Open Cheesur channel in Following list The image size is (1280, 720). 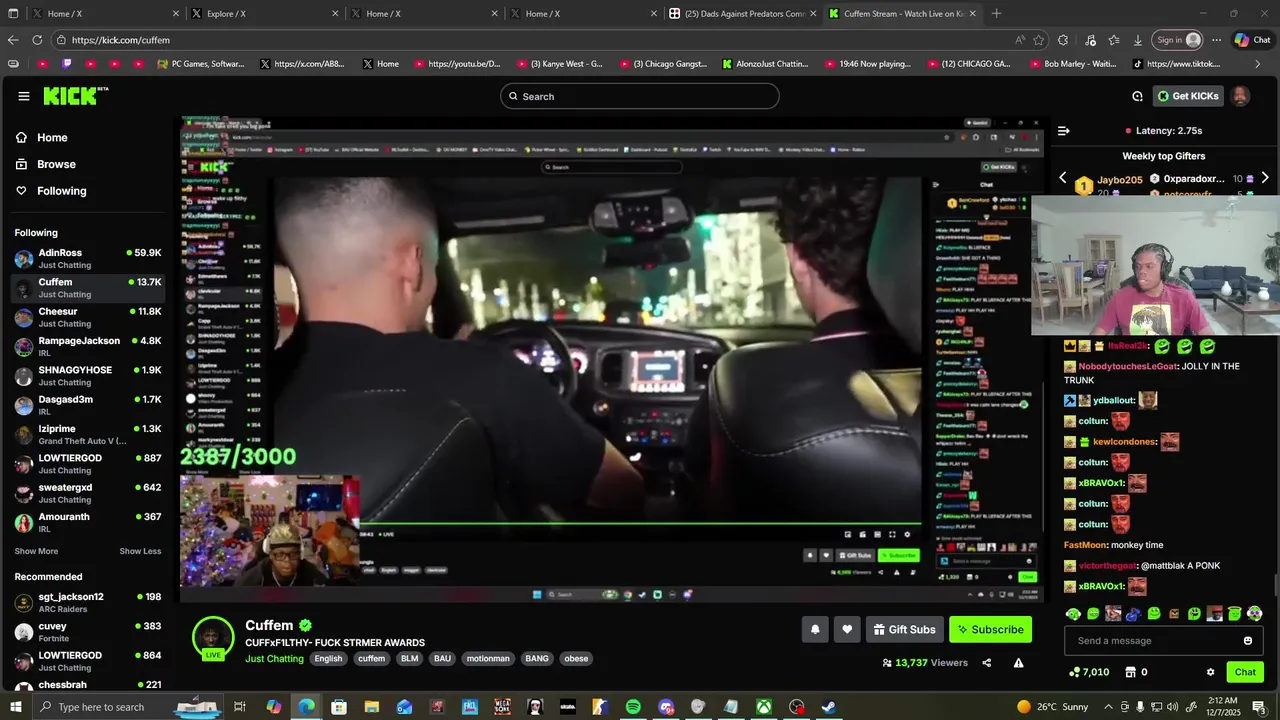[88, 317]
